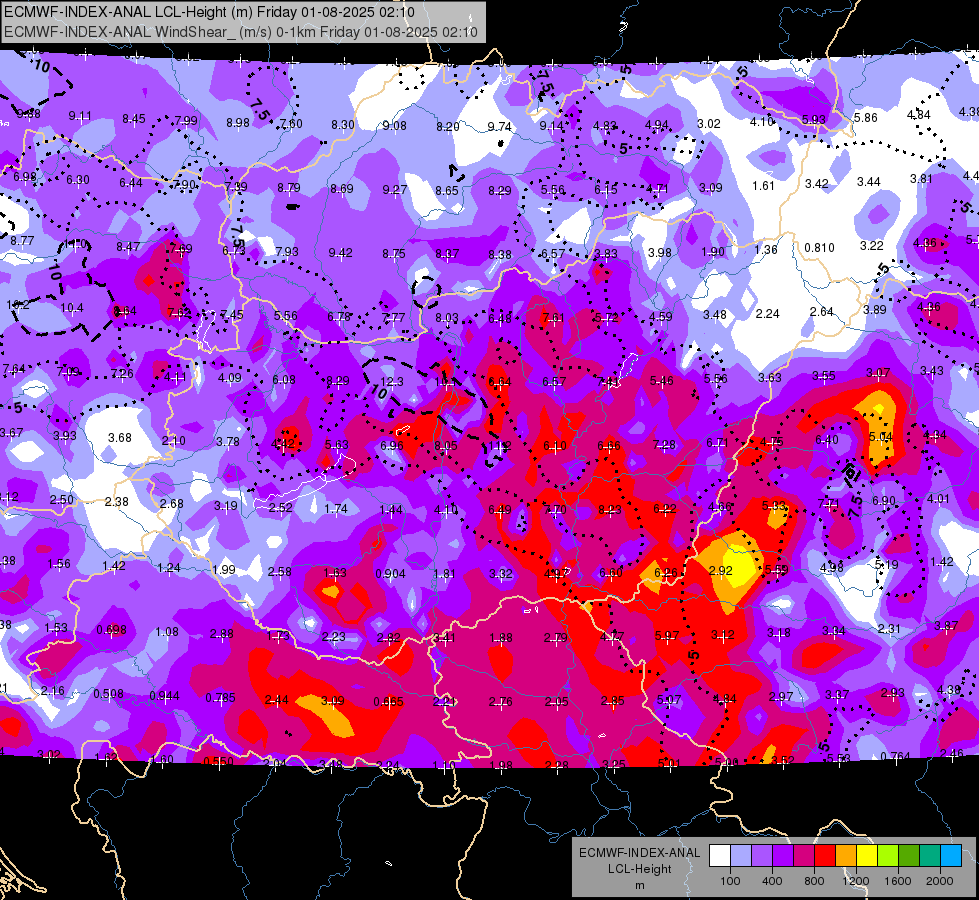Click the wind shear value 1.74
The height and width of the screenshot is (900, 979).
coord(336,508)
